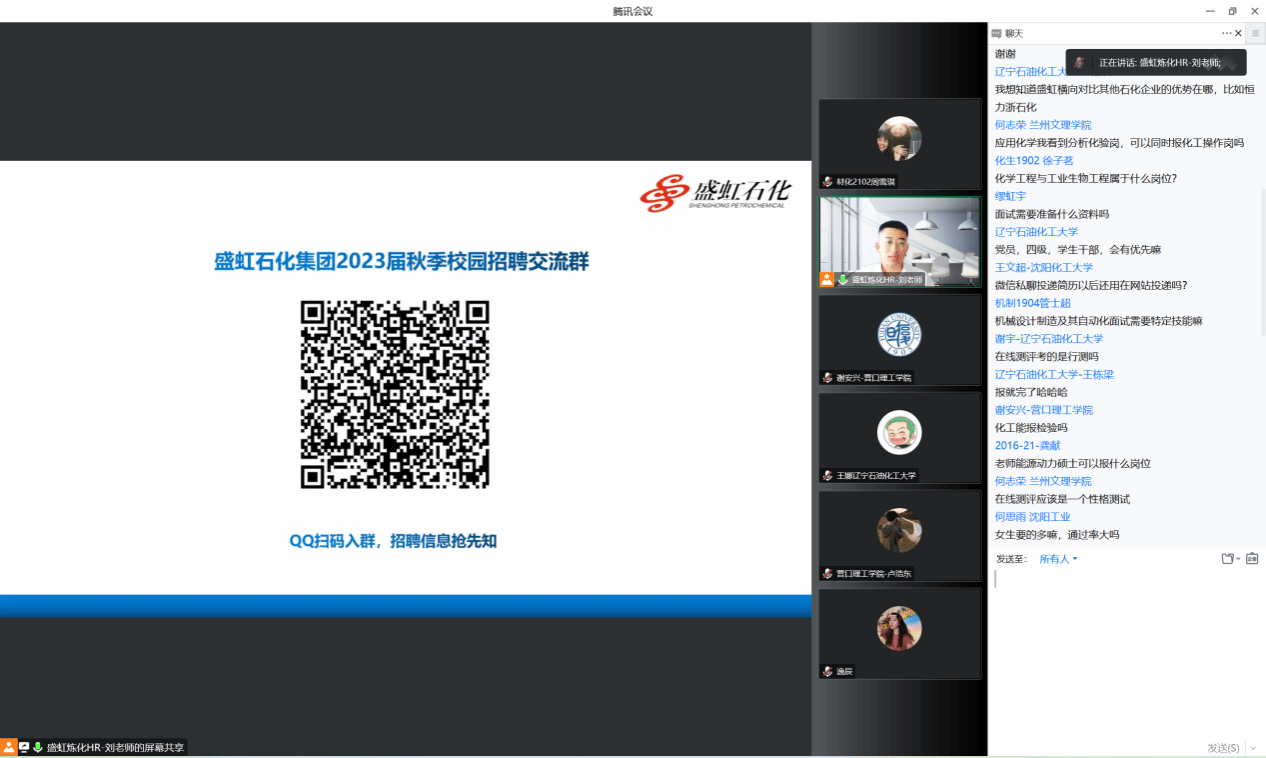Select the 盛虹炼化HR-刘老师 video tile
This screenshot has width=1266, height=758.
pyautogui.click(x=900, y=242)
